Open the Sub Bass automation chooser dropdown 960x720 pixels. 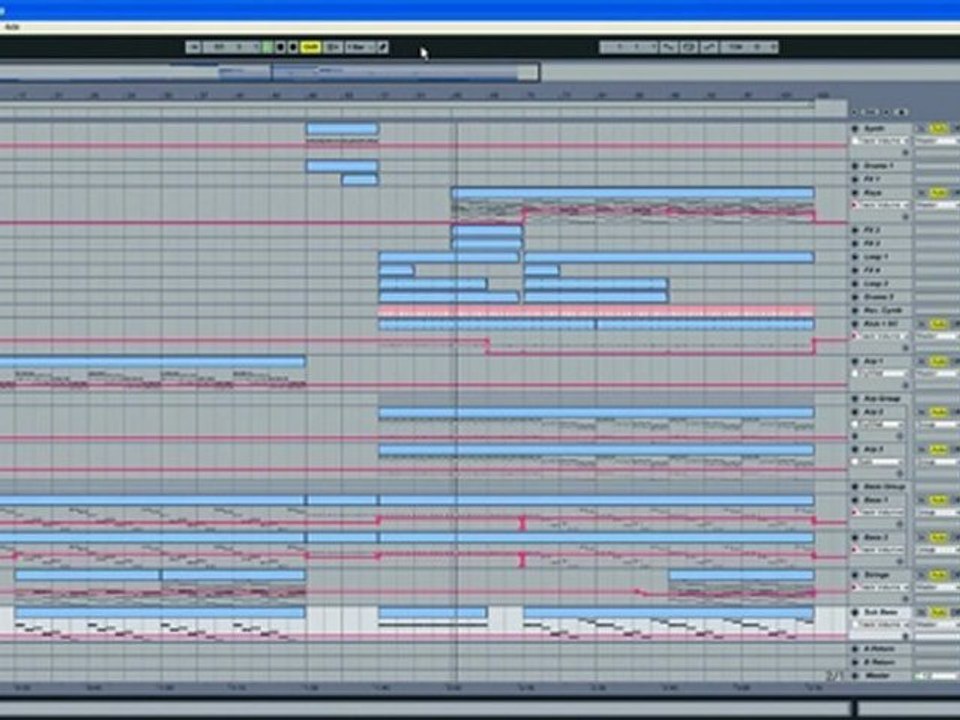885,624
